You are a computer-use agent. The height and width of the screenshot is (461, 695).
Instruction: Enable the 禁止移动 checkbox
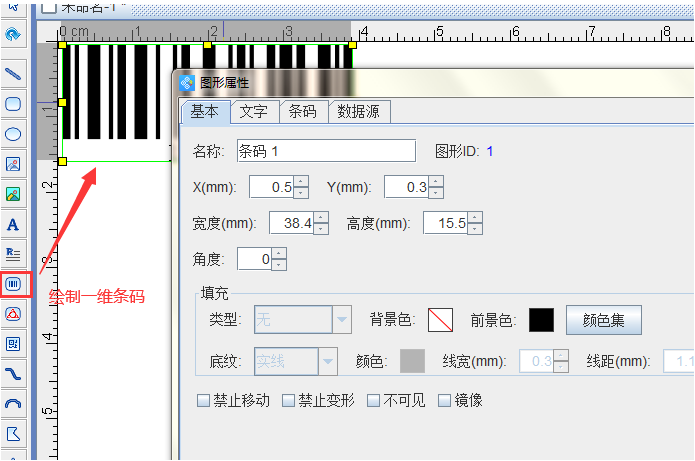203,401
